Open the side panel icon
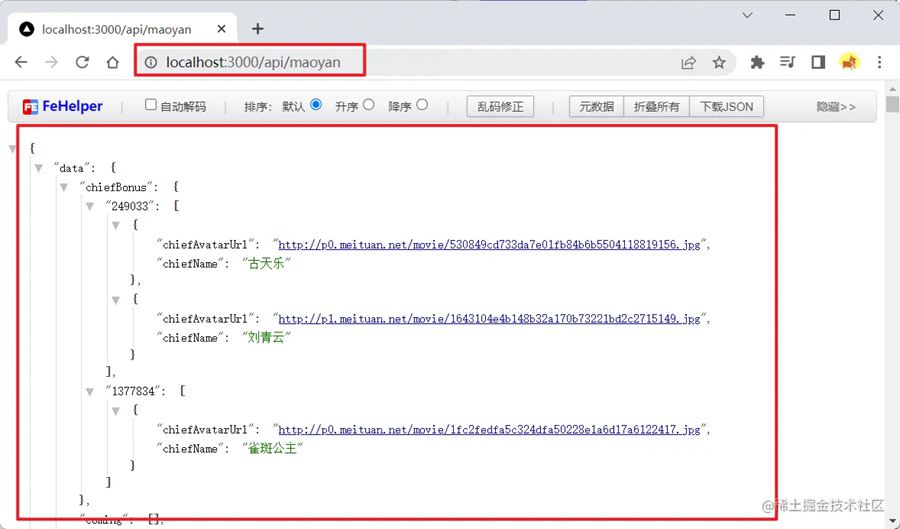 [x=818, y=62]
